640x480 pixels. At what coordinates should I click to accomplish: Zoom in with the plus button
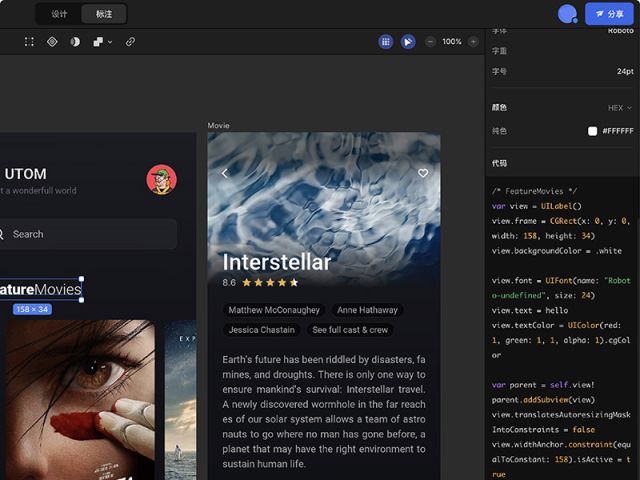click(473, 42)
